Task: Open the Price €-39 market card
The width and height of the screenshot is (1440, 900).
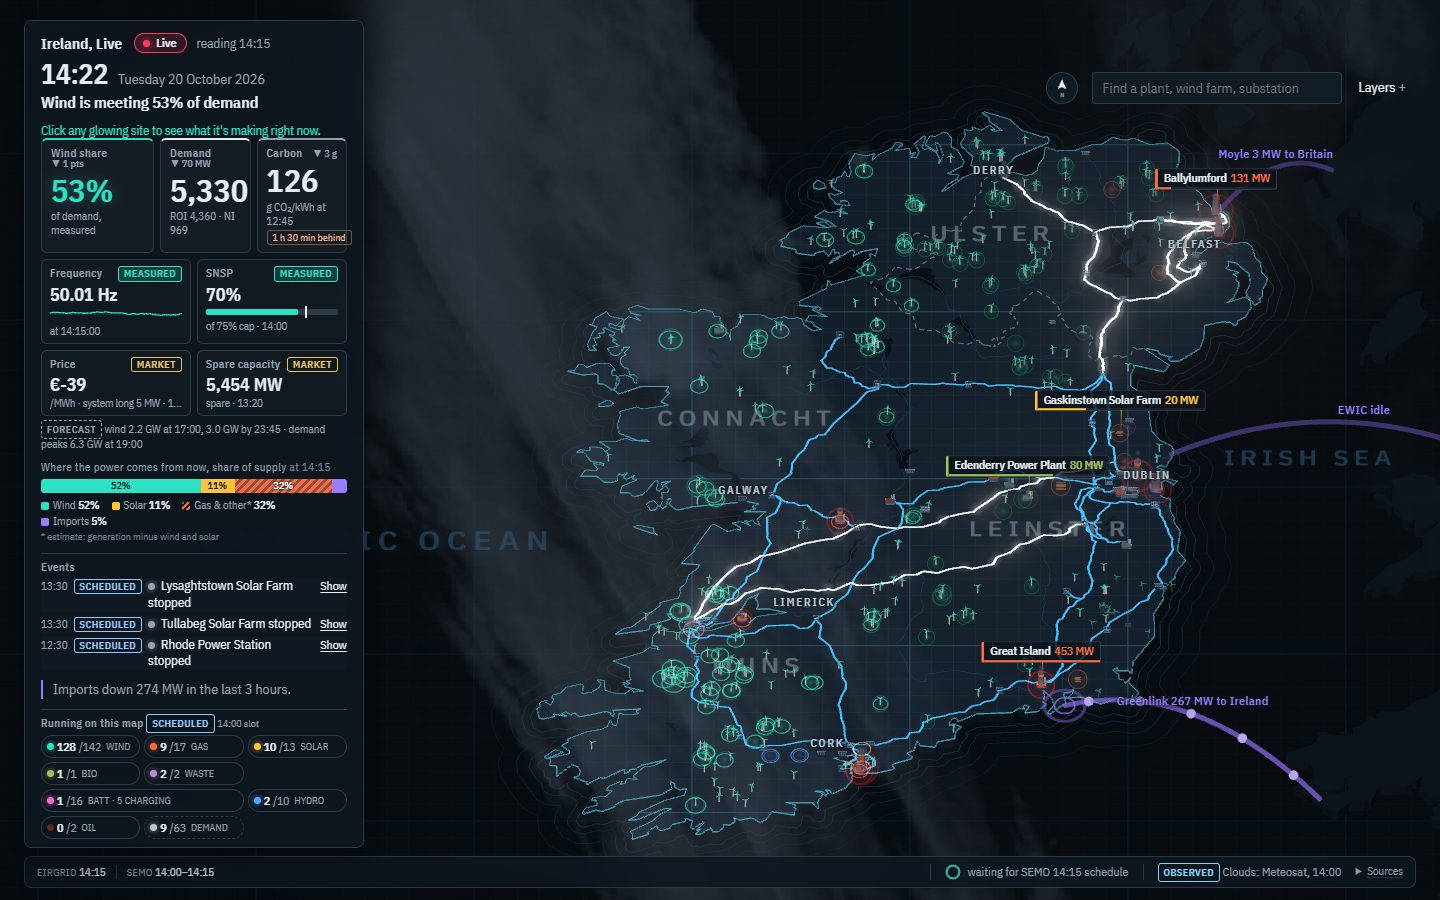Action: 116,383
